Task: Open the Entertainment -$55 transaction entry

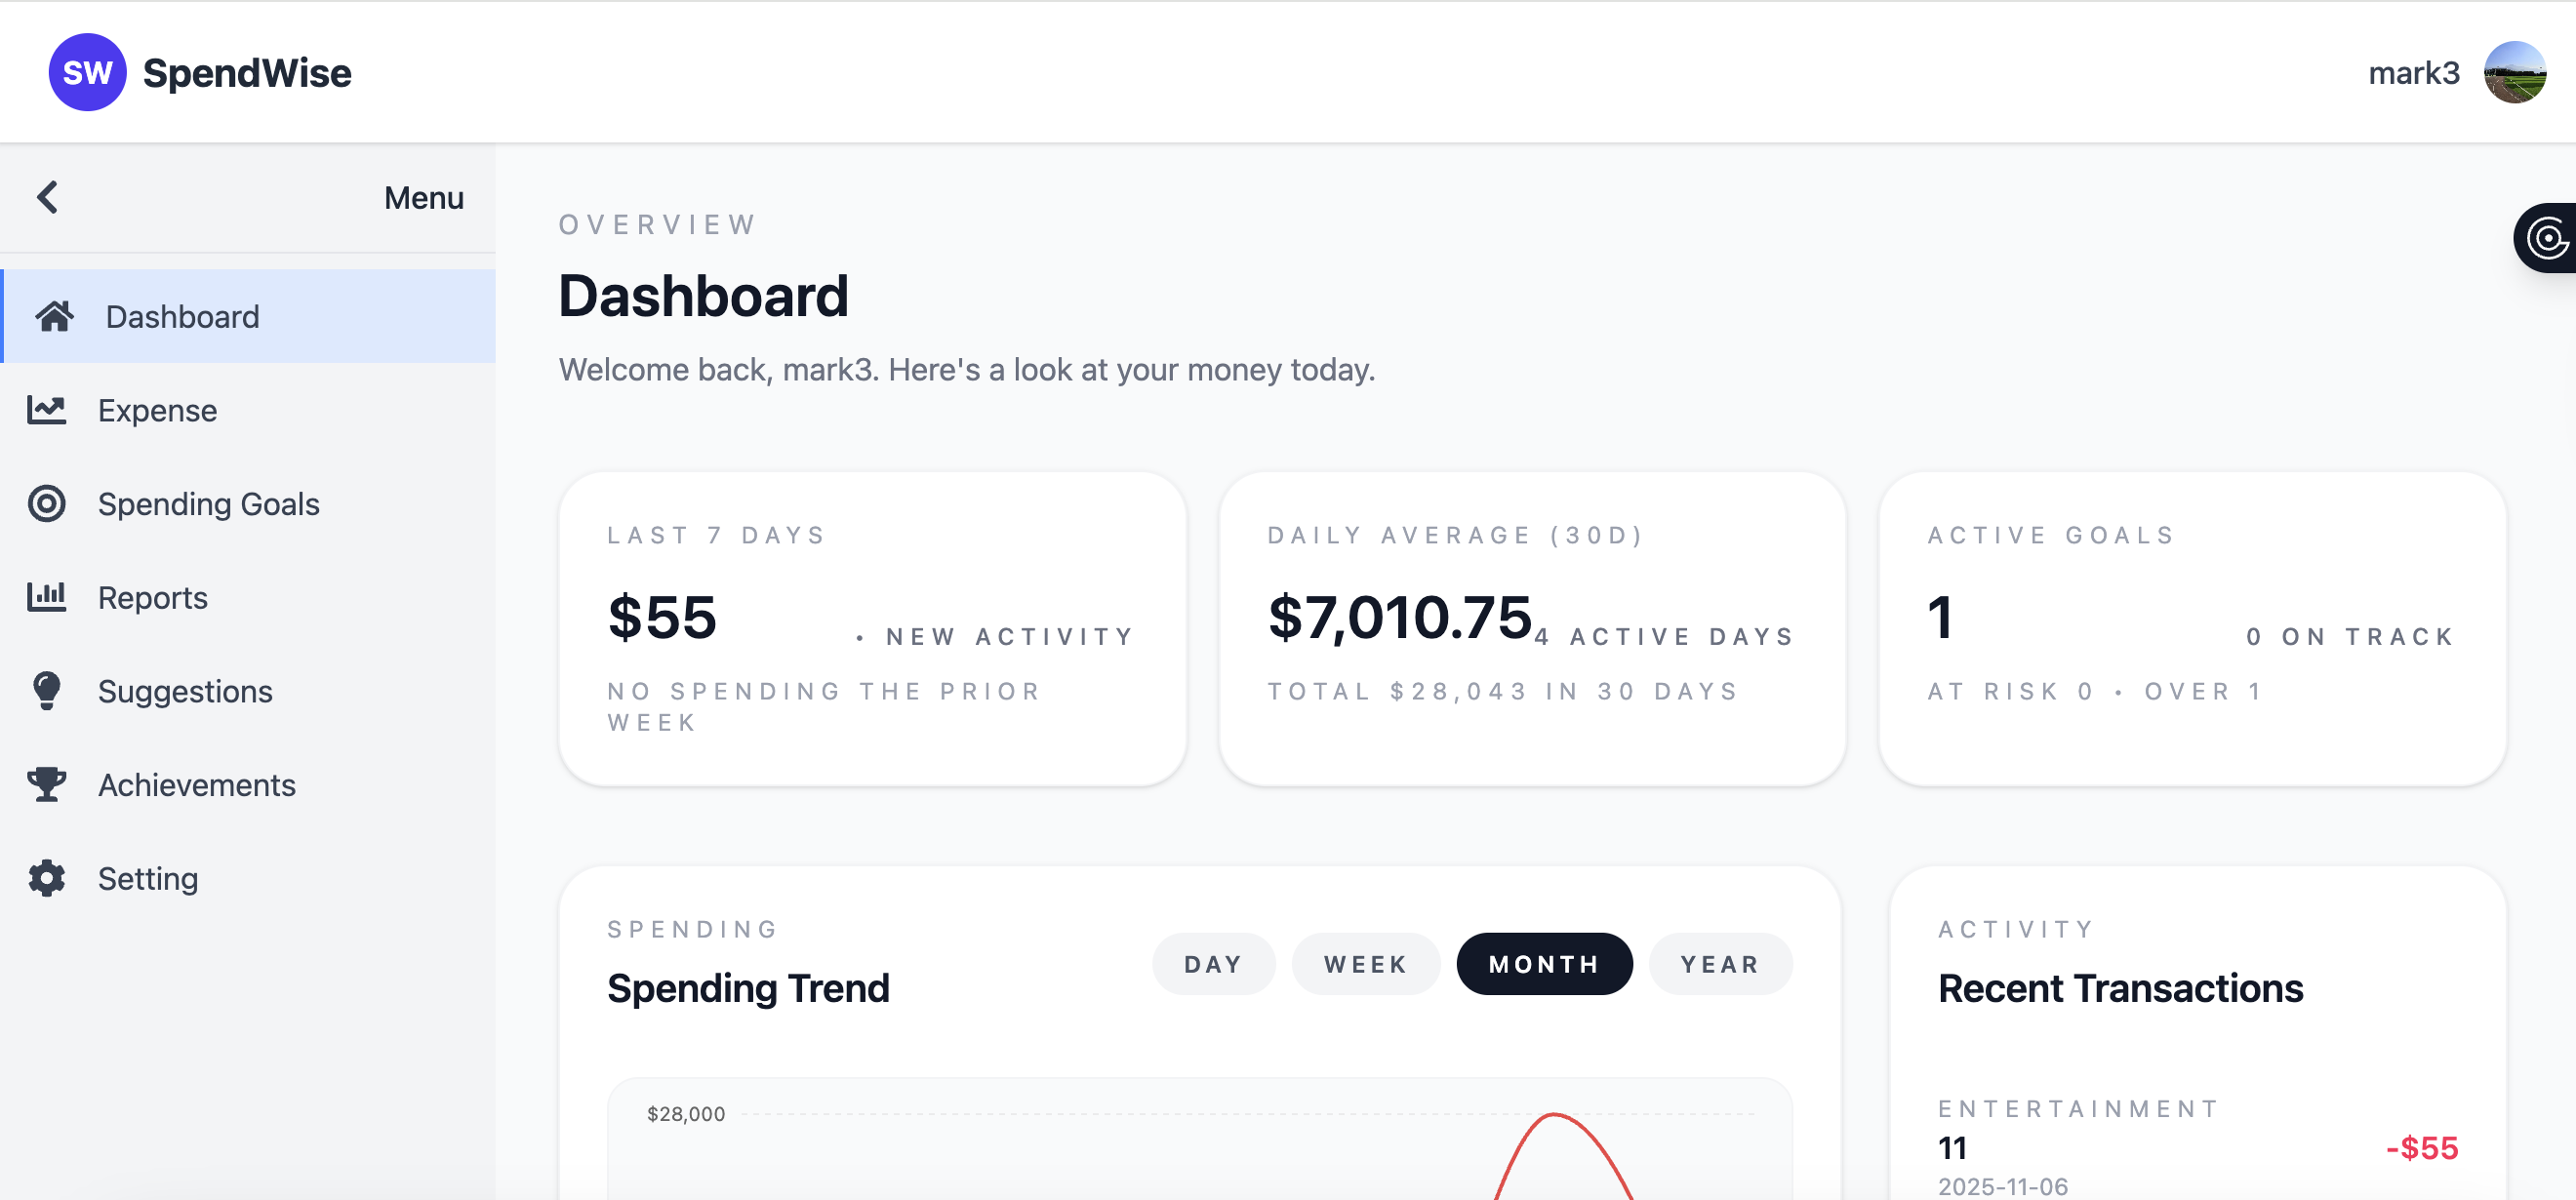Action: pos(2196,1147)
